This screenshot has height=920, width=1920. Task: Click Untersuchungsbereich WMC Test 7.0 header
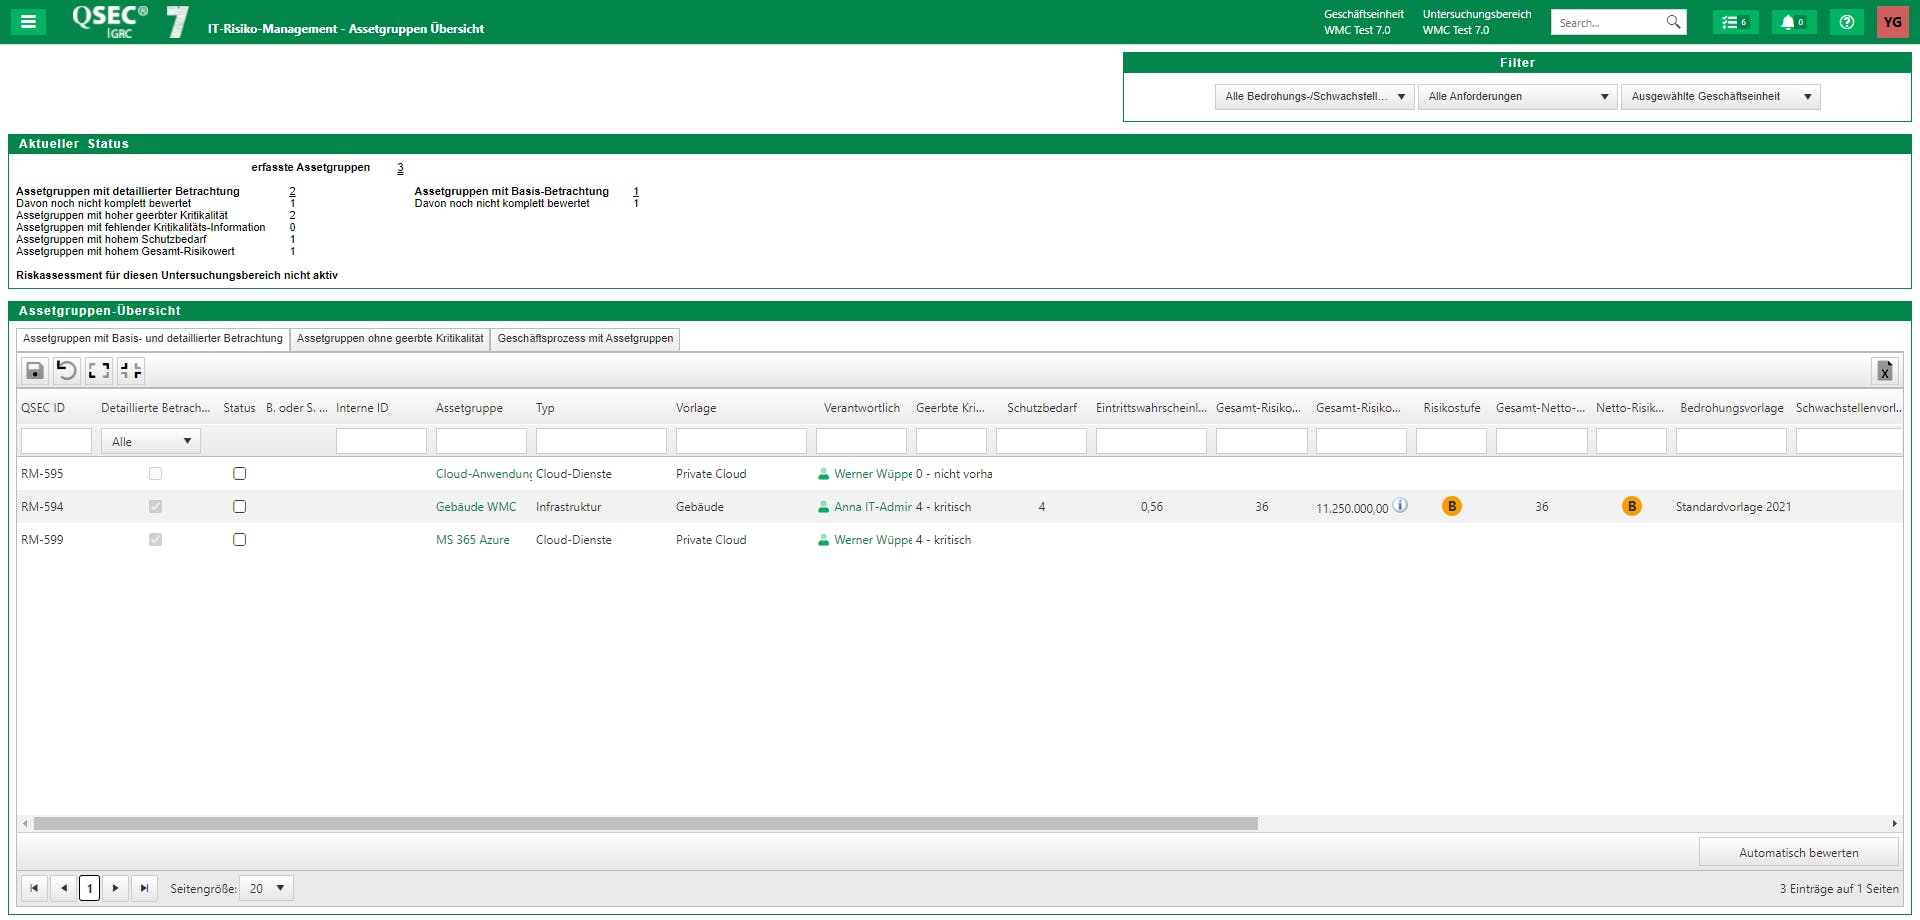point(1477,22)
